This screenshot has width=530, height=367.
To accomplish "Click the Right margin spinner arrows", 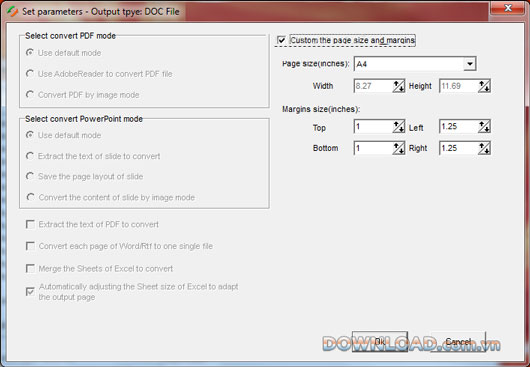I will [484, 148].
